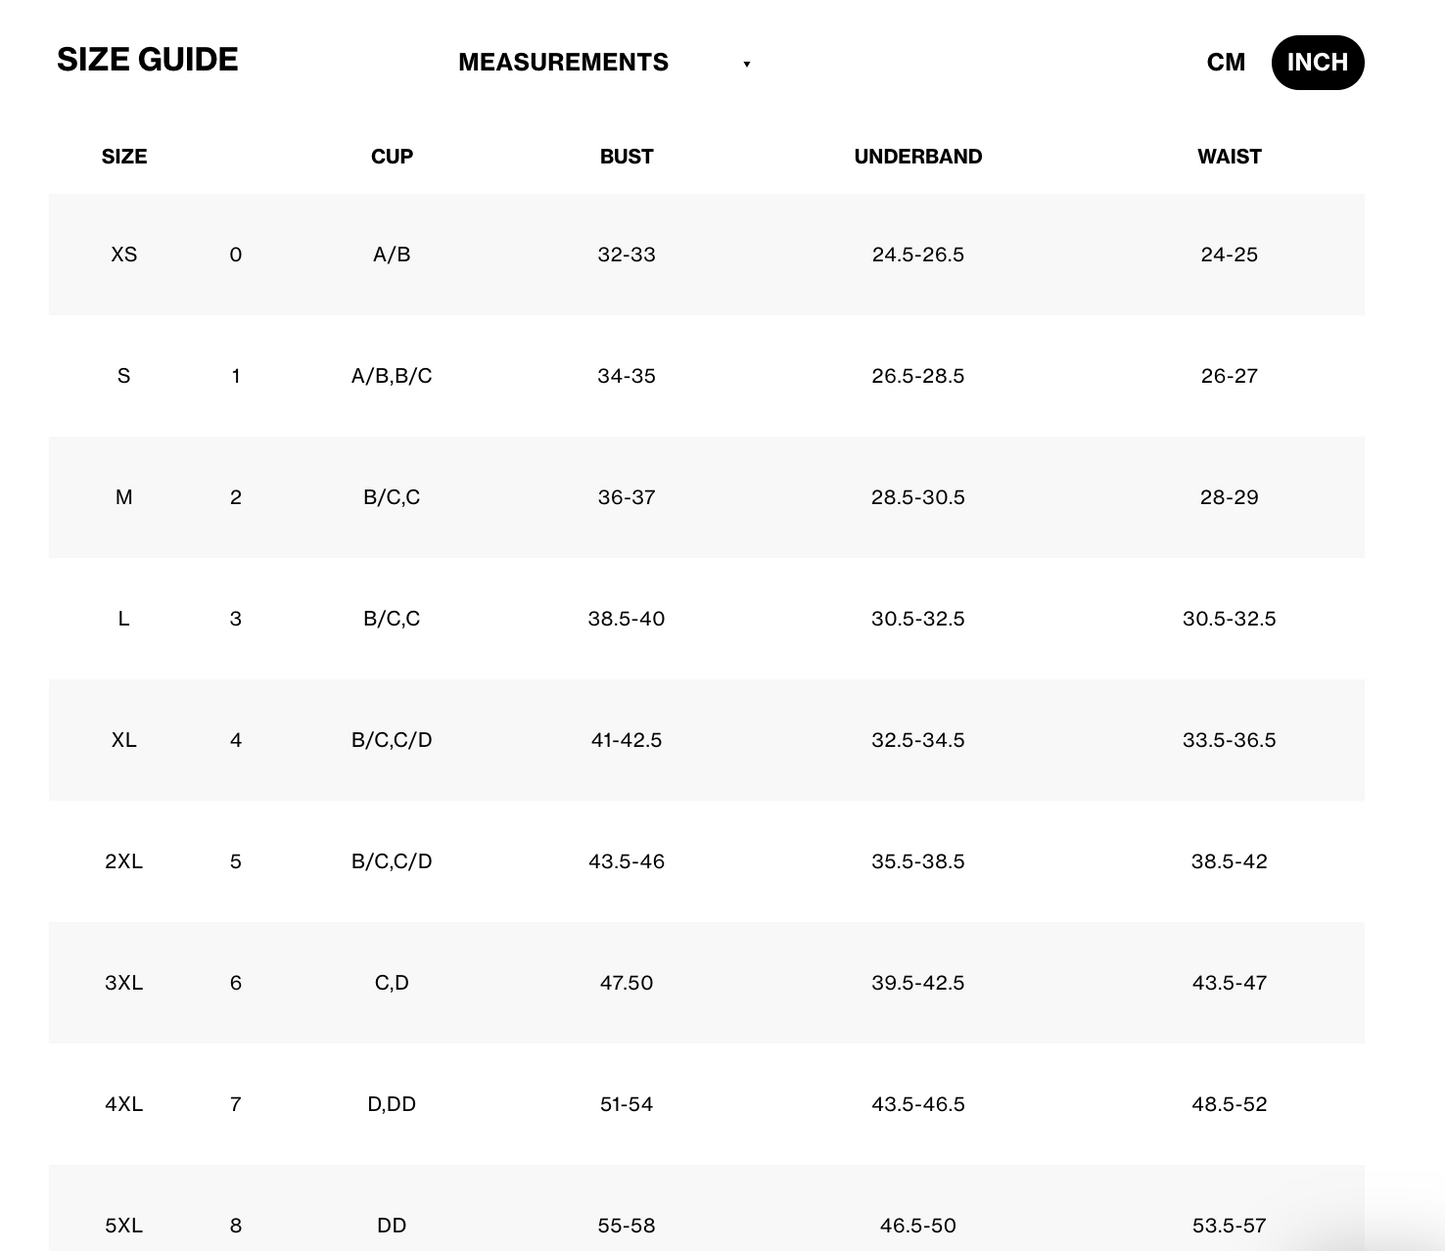Click bust value 47.50 for 3XL

pos(626,983)
